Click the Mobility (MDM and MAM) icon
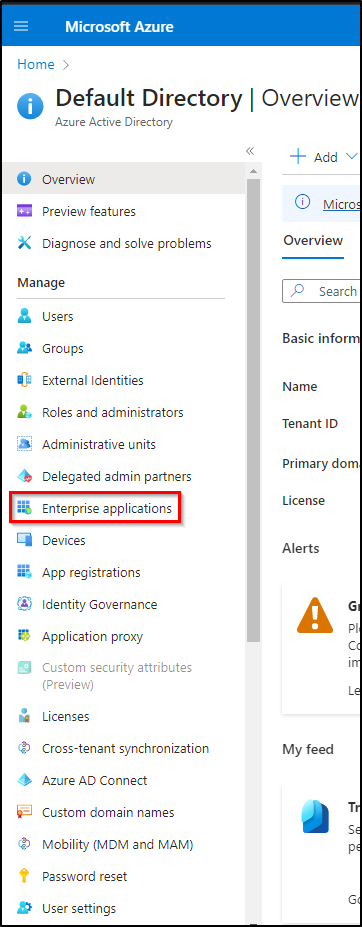 (x=24, y=844)
